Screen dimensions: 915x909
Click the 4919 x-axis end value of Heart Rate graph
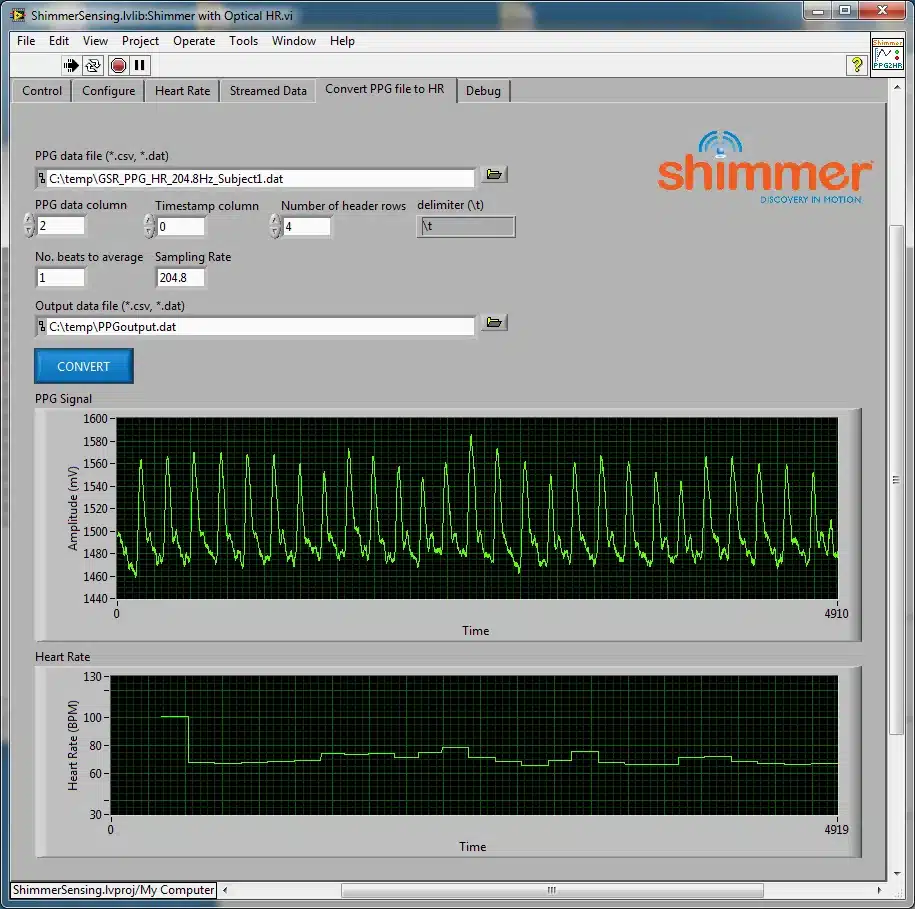click(x=836, y=830)
